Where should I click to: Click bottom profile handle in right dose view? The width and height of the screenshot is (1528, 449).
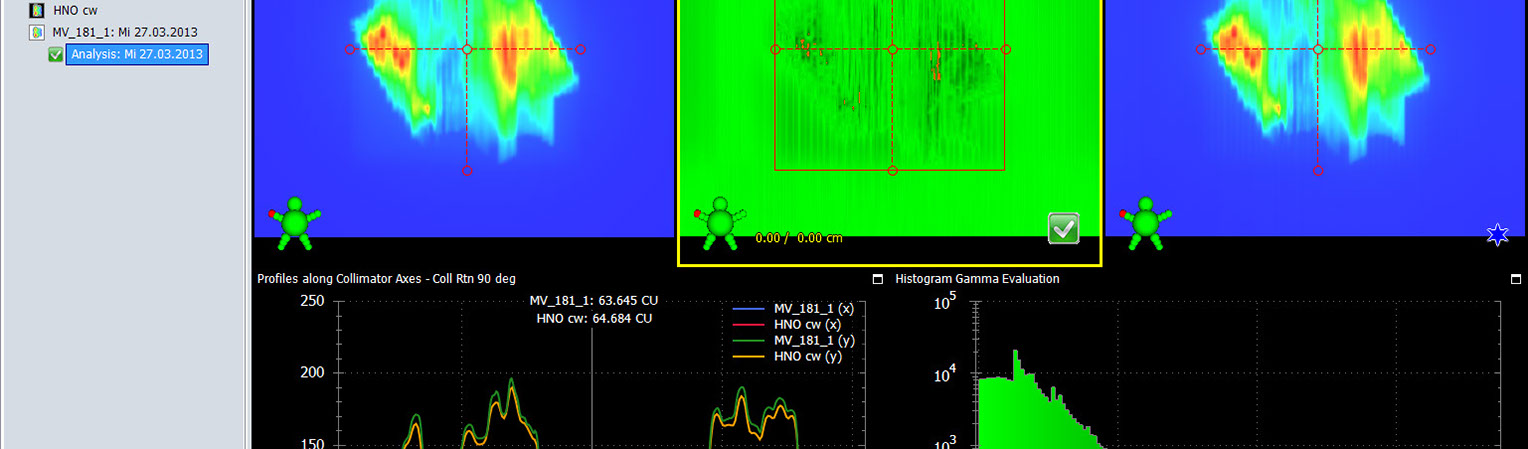pyautogui.click(x=1318, y=171)
